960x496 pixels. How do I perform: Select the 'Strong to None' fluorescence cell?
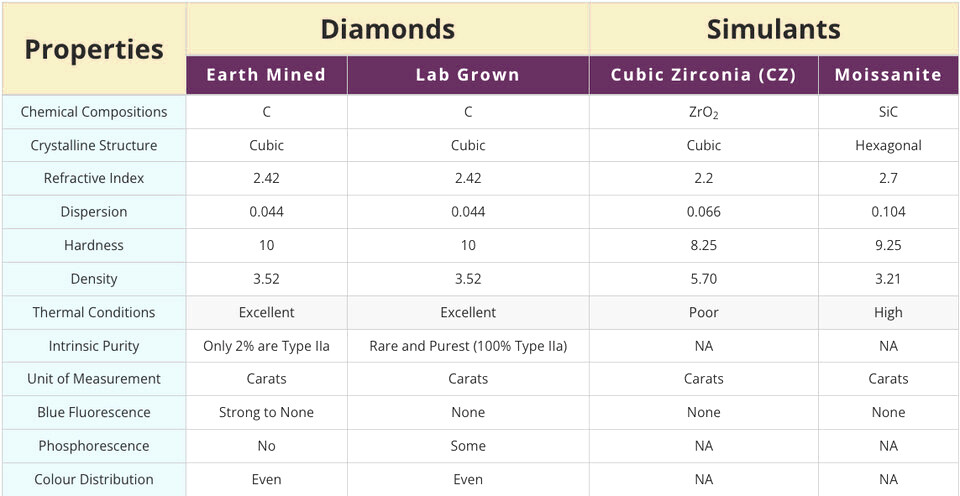266,413
